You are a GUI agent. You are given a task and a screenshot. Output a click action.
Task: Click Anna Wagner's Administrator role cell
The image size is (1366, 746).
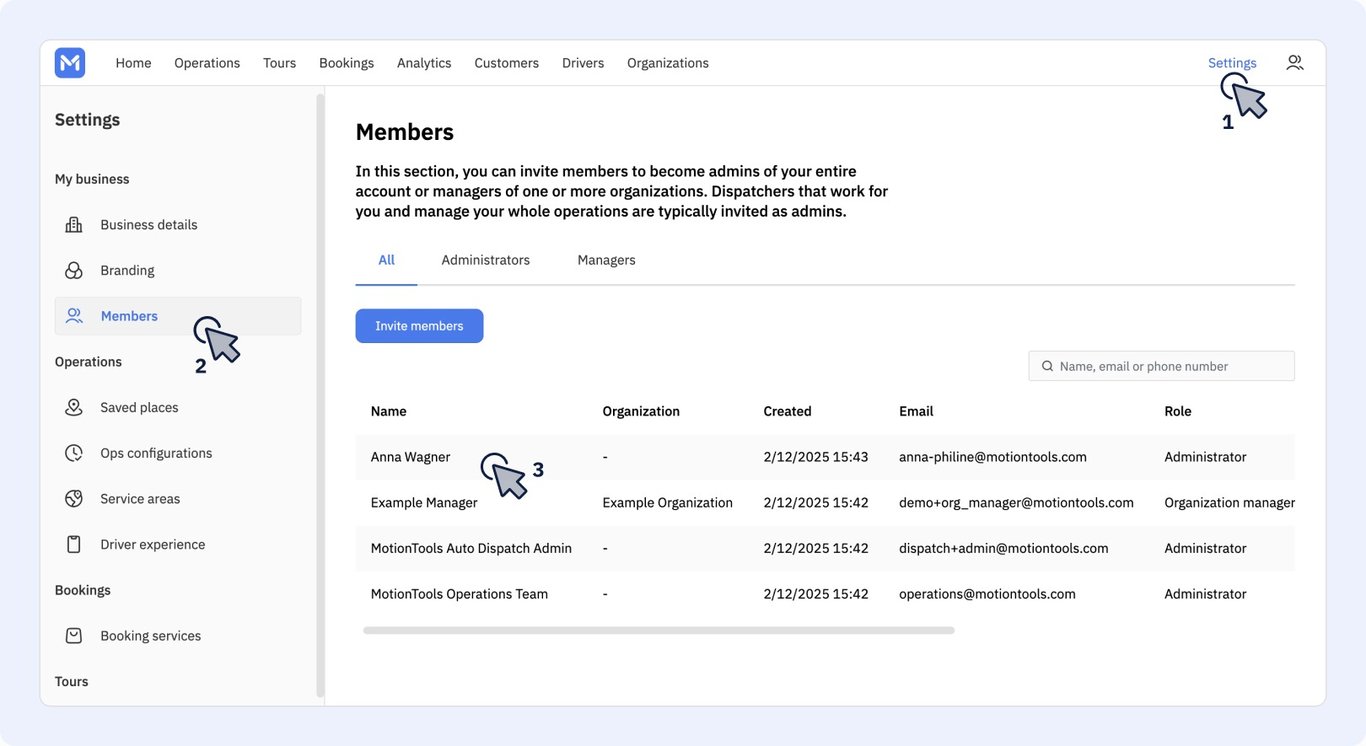pos(1205,457)
